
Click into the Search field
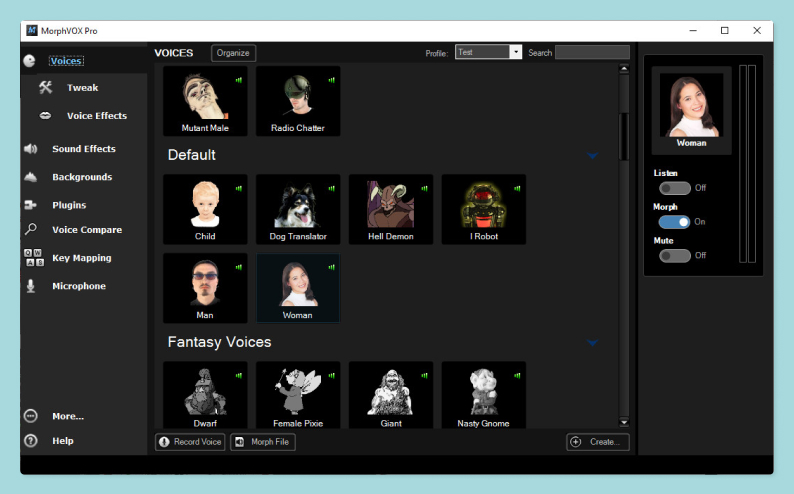(592, 52)
